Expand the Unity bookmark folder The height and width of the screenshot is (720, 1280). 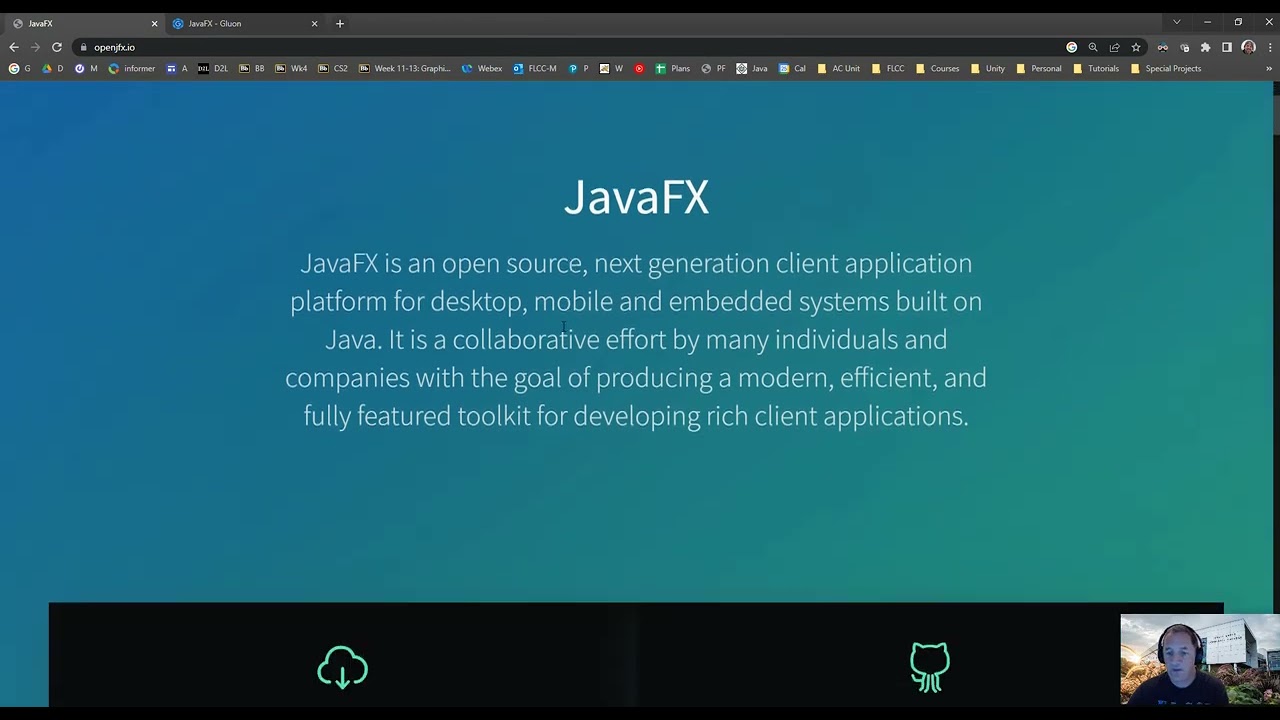tap(987, 69)
